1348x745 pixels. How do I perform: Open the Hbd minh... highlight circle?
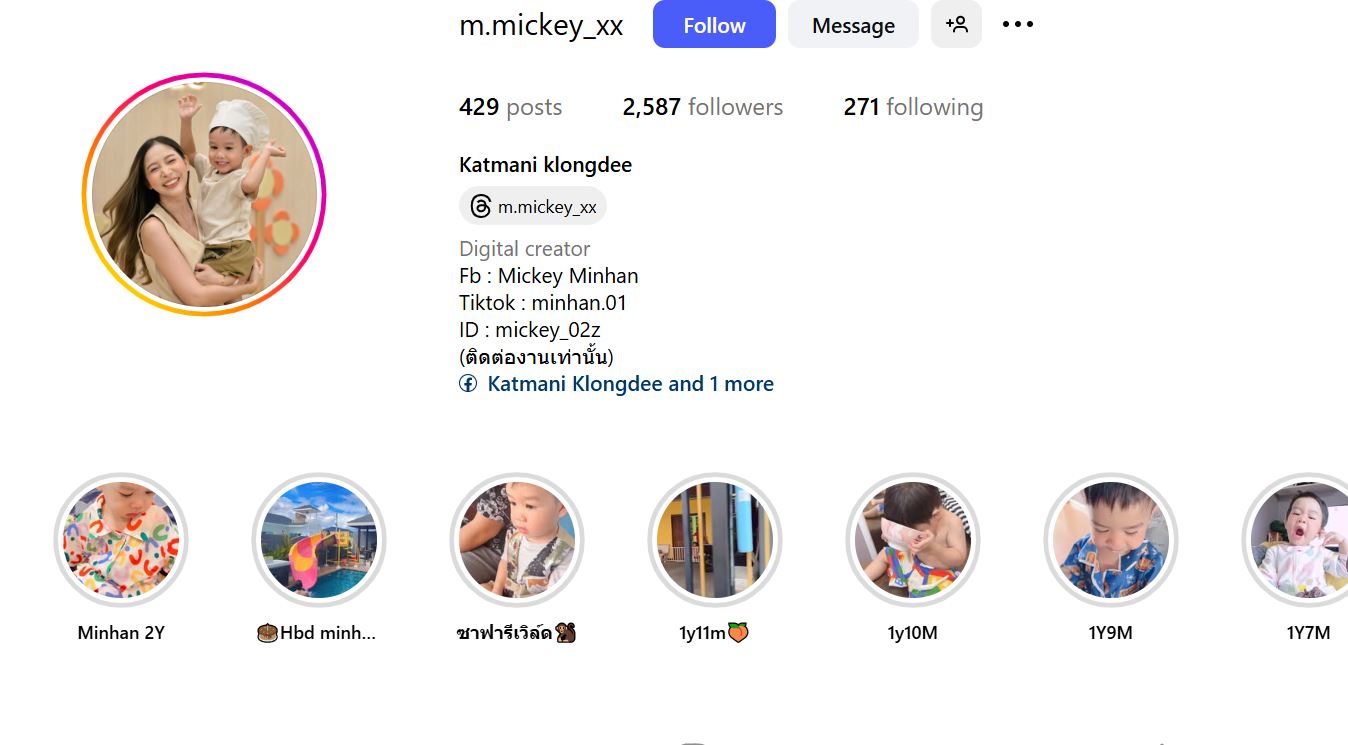click(x=319, y=540)
